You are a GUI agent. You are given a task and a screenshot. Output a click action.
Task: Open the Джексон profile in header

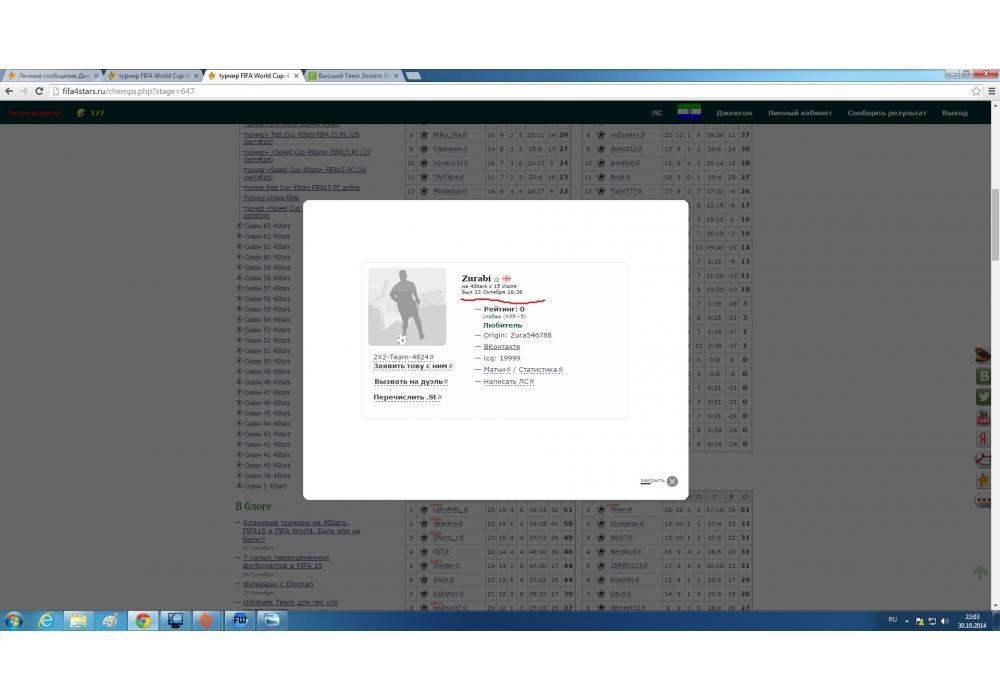click(734, 113)
